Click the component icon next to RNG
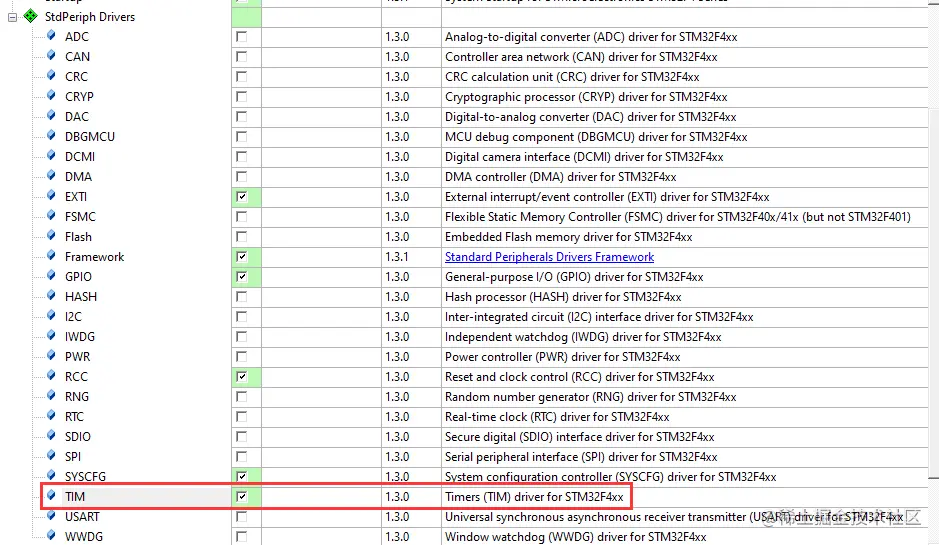 pyautogui.click(x=52, y=396)
